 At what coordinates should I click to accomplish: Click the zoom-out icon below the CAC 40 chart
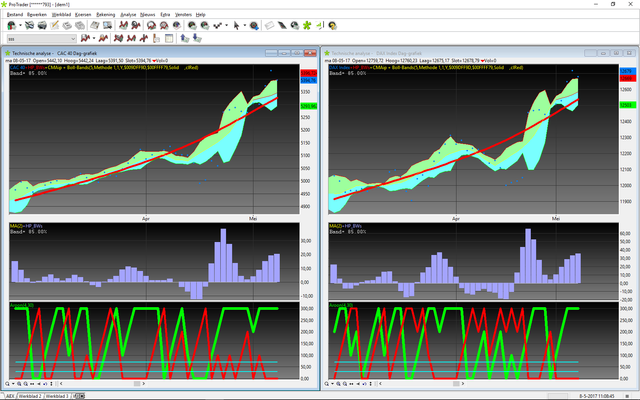pos(25,384)
